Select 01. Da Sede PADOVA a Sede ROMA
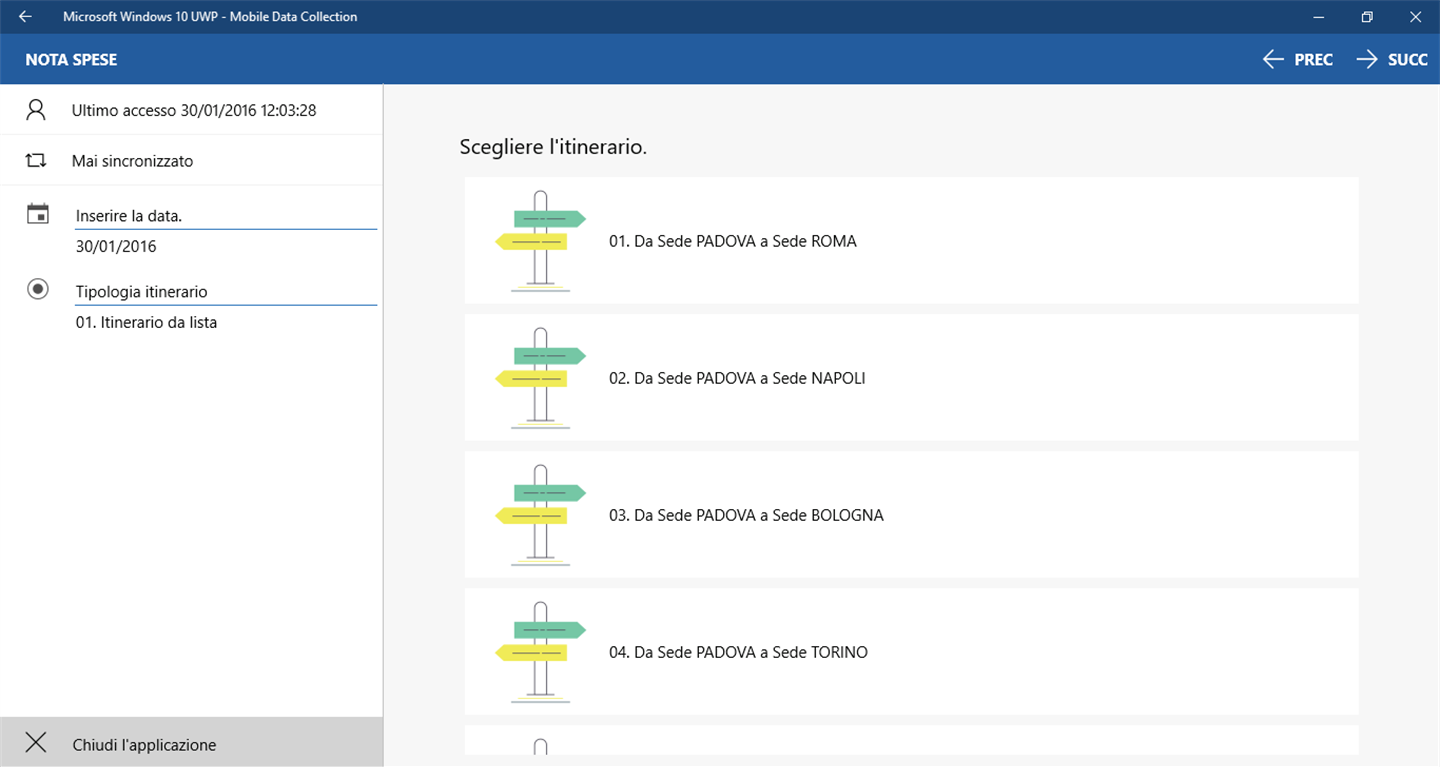1440x767 pixels. (x=911, y=241)
